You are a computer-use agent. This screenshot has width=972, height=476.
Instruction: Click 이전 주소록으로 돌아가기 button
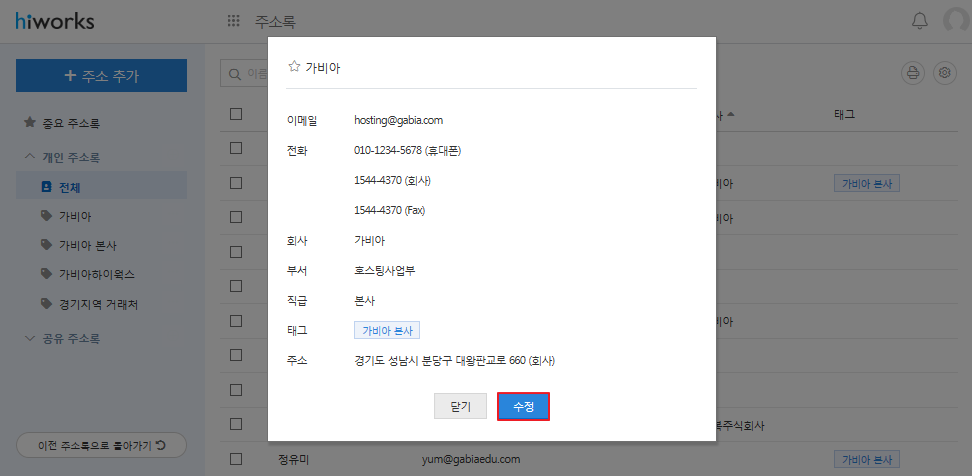(101, 444)
